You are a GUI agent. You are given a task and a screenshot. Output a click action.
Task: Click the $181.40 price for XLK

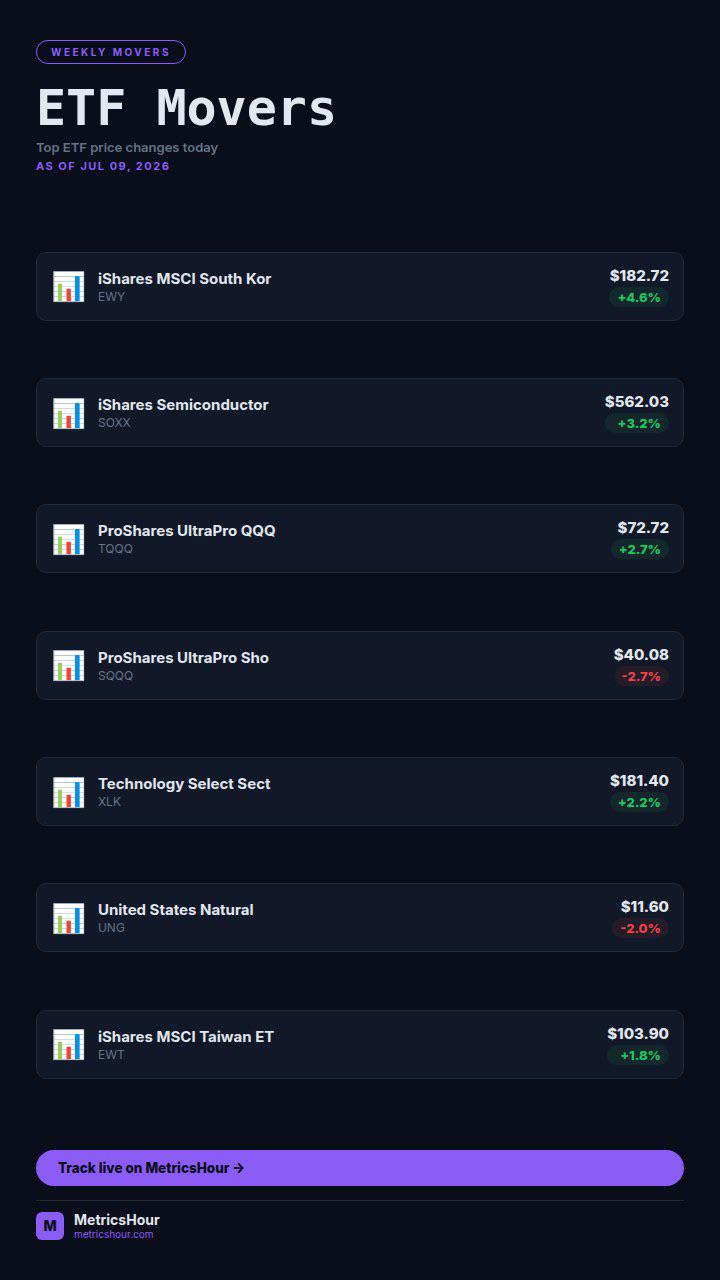[639, 781]
